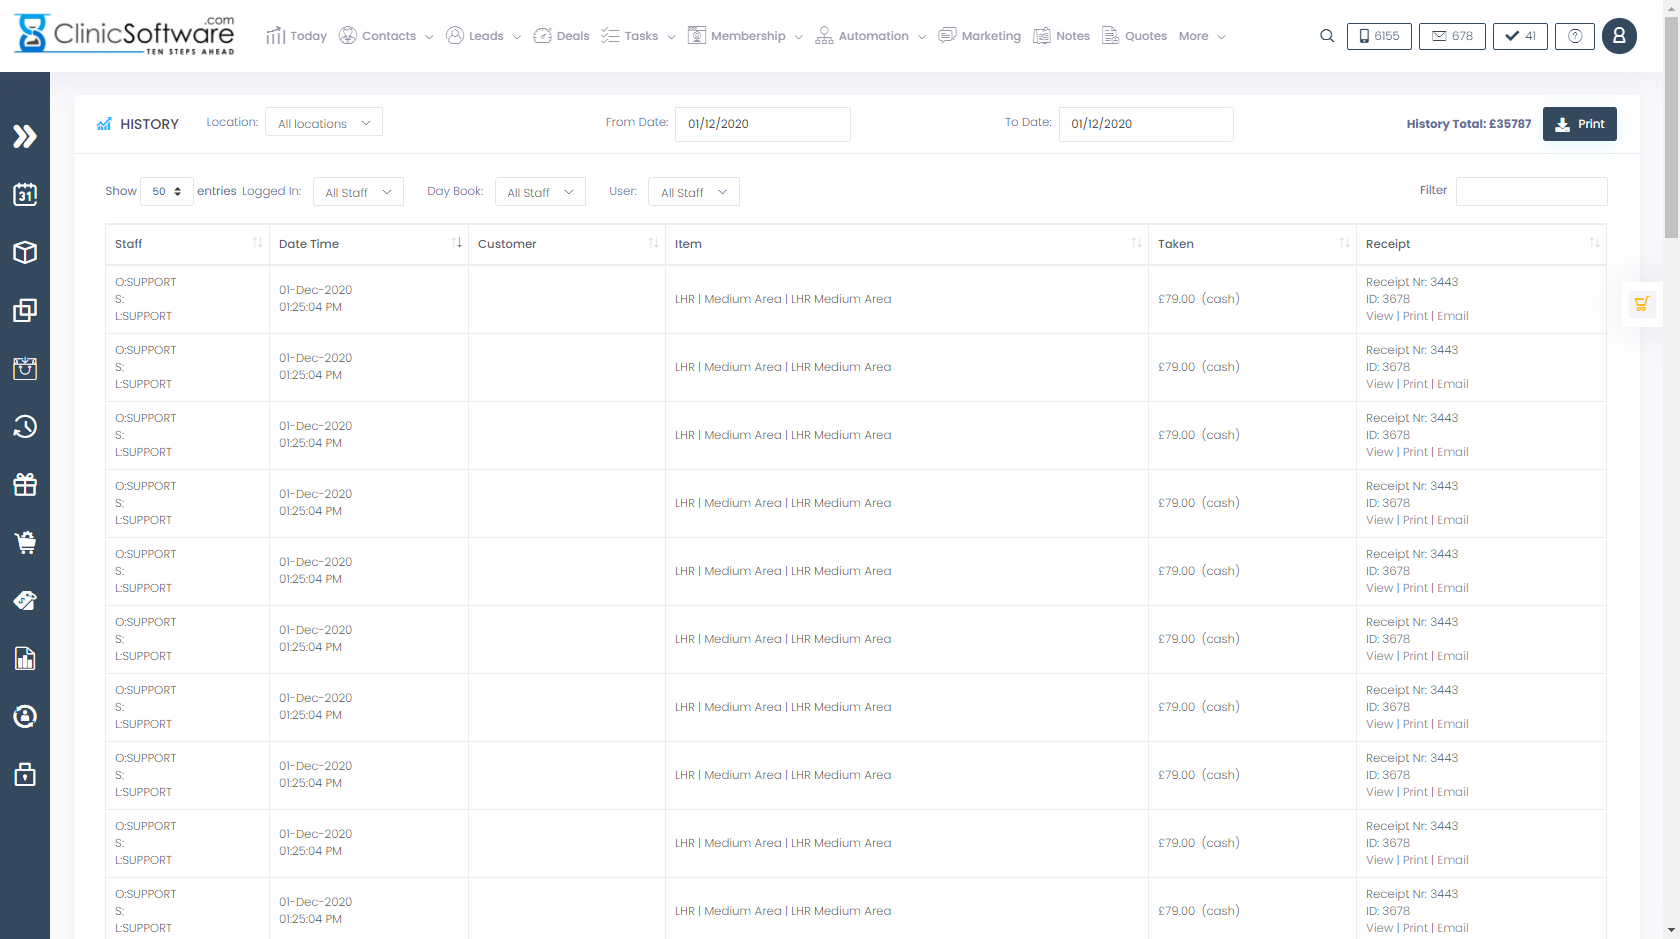The width and height of the screenshot is (1680, 939).
Task: Open the help question mark icon
Action: coord(1575,36)
